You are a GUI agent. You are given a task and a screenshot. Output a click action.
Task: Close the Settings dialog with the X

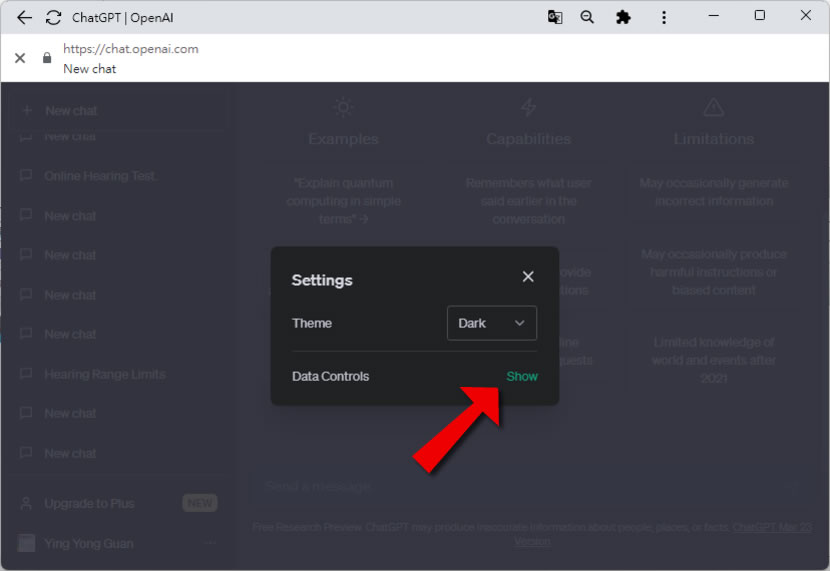(528, 277)
